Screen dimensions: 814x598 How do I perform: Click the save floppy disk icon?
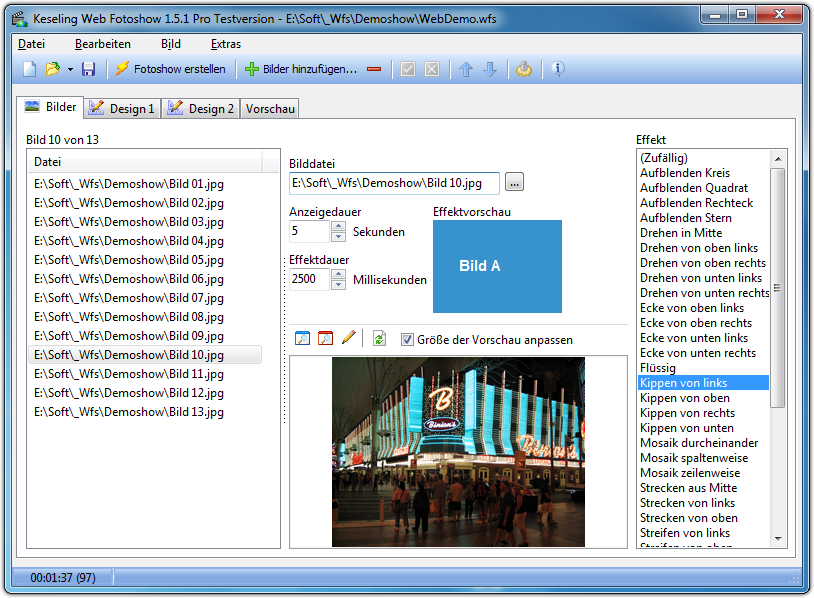(88, 69)
